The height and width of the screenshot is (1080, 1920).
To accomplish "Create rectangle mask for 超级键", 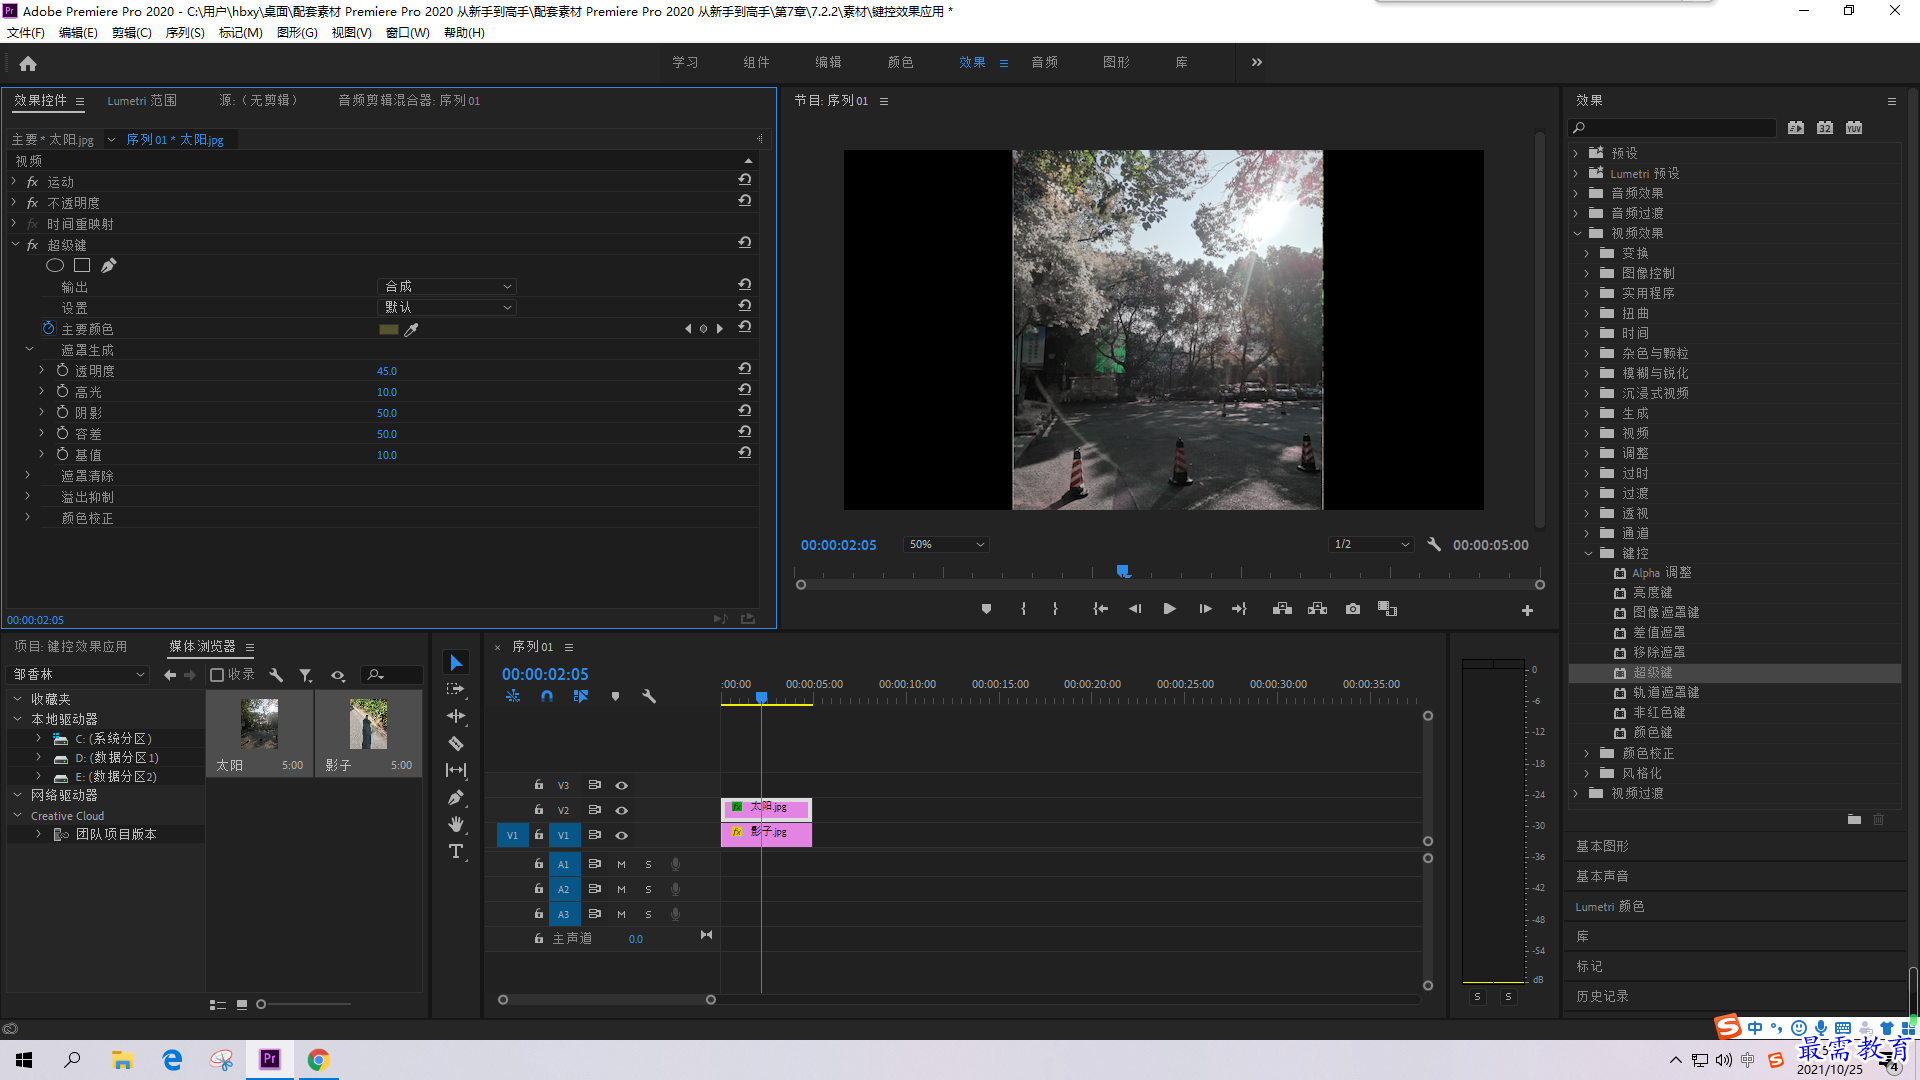I will click(82, 265).
